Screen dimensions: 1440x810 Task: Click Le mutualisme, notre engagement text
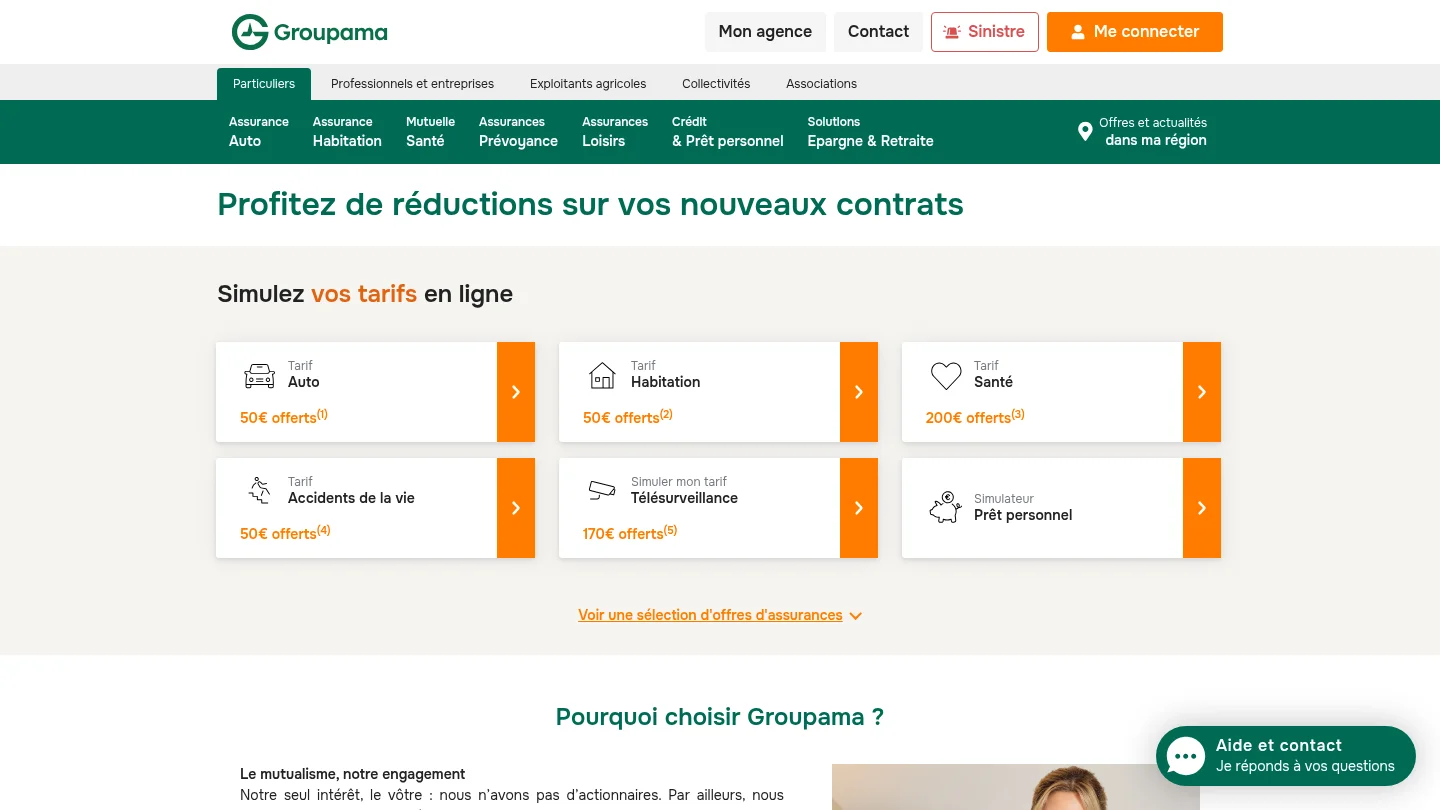point(353,774)
